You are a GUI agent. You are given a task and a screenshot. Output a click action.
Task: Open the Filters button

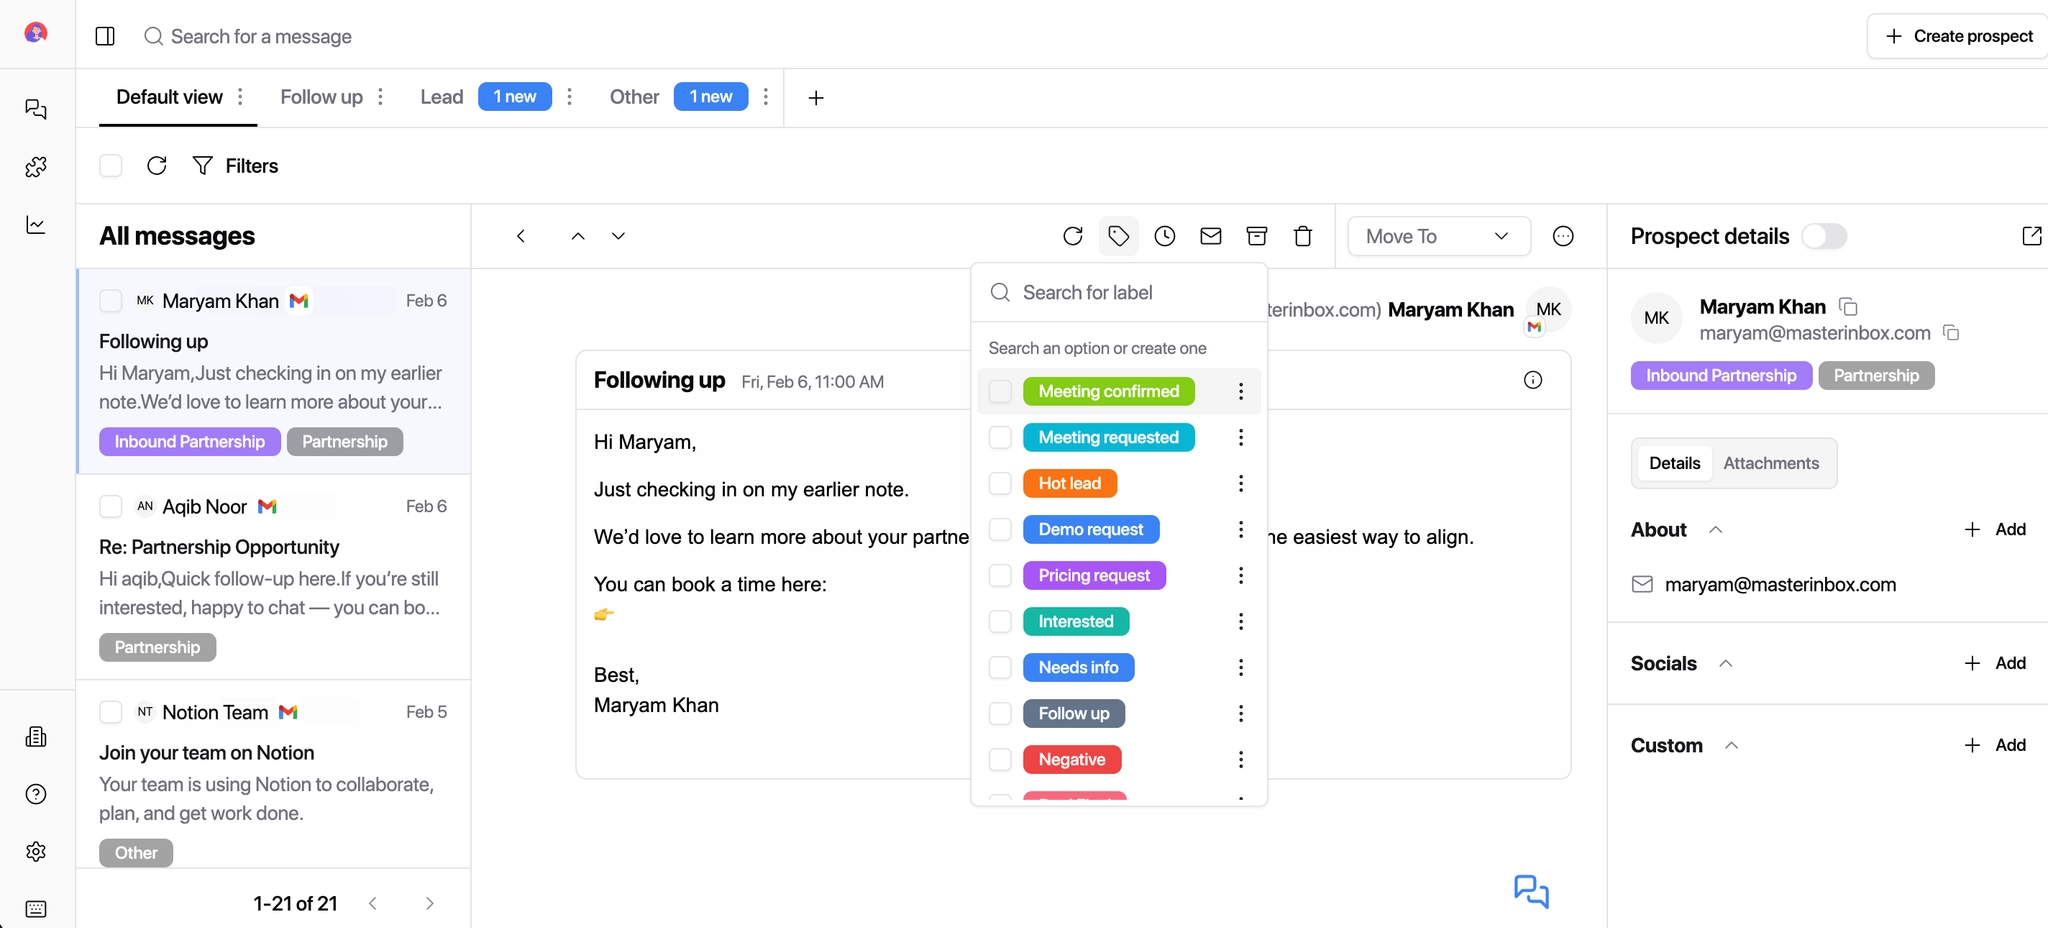click(236, 166)
